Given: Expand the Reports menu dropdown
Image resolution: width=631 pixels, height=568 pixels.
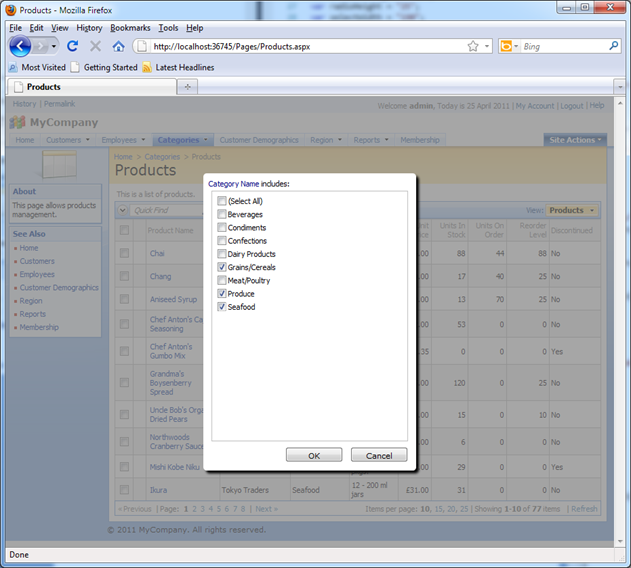Looking at the screenshot, I should click(x=387, y=140).
